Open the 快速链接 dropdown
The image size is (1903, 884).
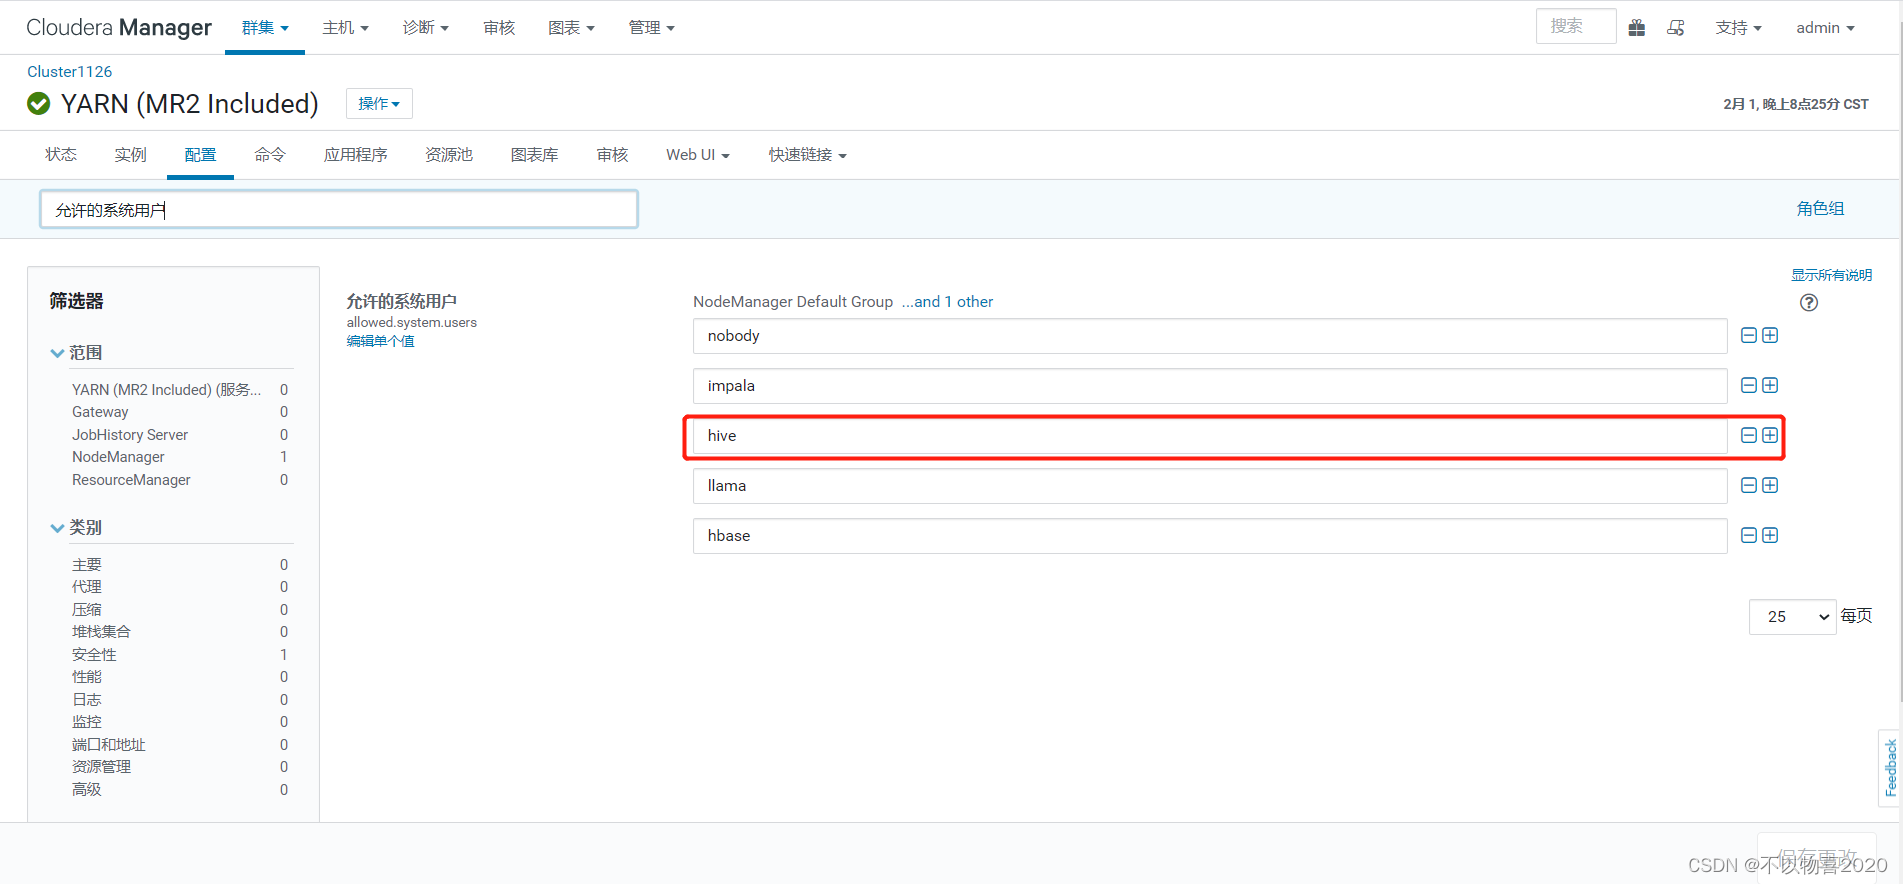[x=808, y=155]
